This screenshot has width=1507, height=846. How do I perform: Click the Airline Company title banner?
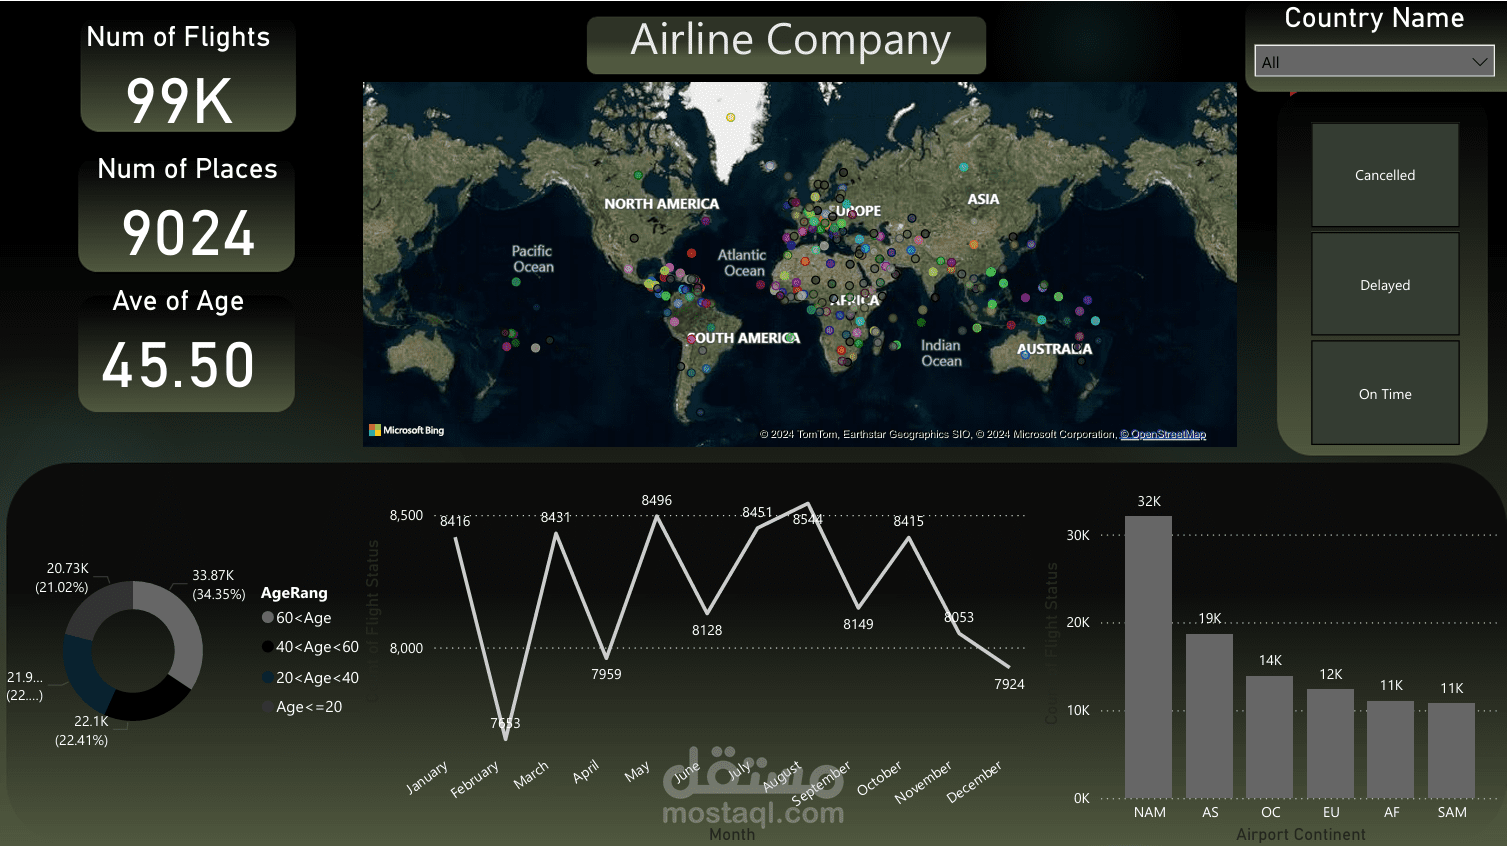pos(786,45)
